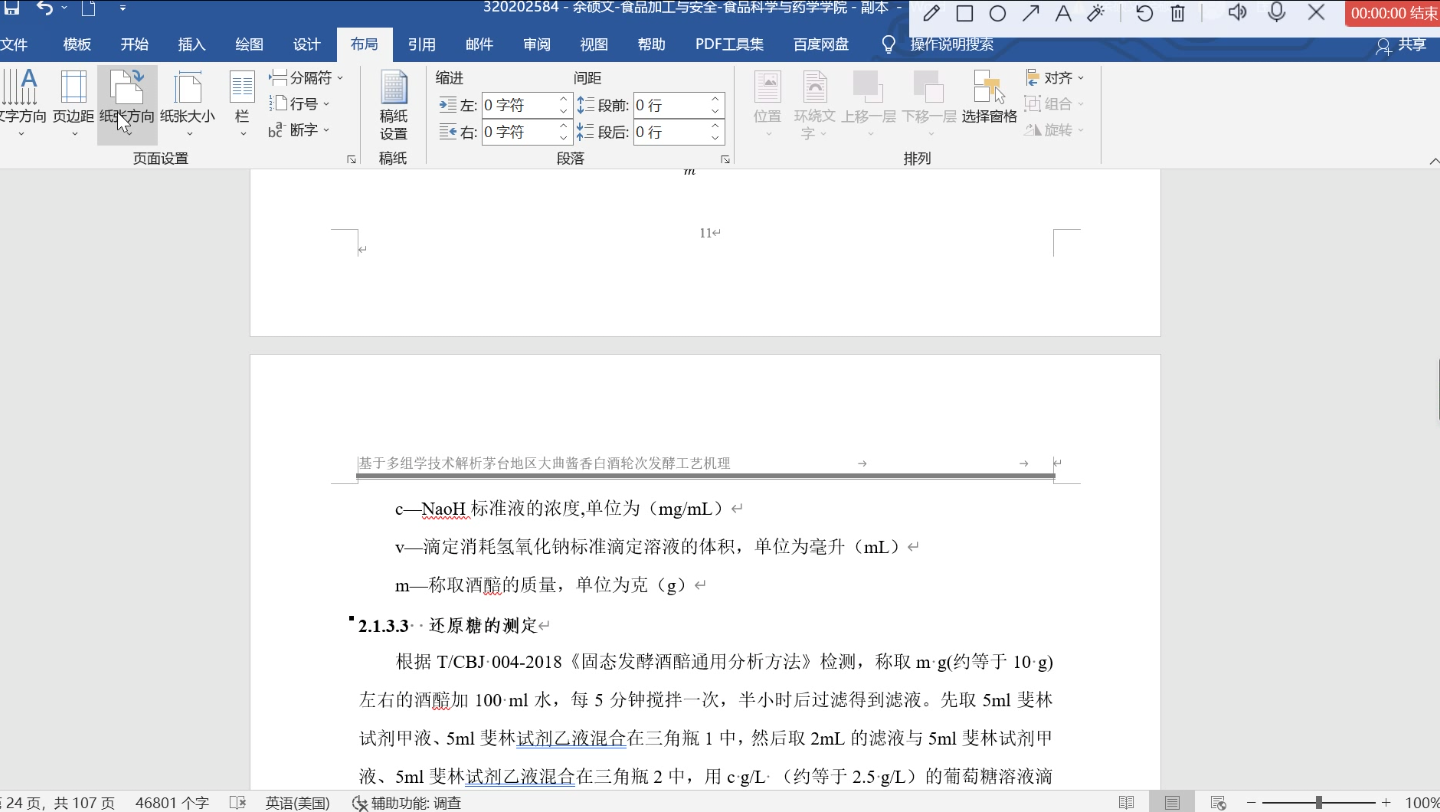Toggle the microphone recording
1440x812 pixels.
[1277, 12]
